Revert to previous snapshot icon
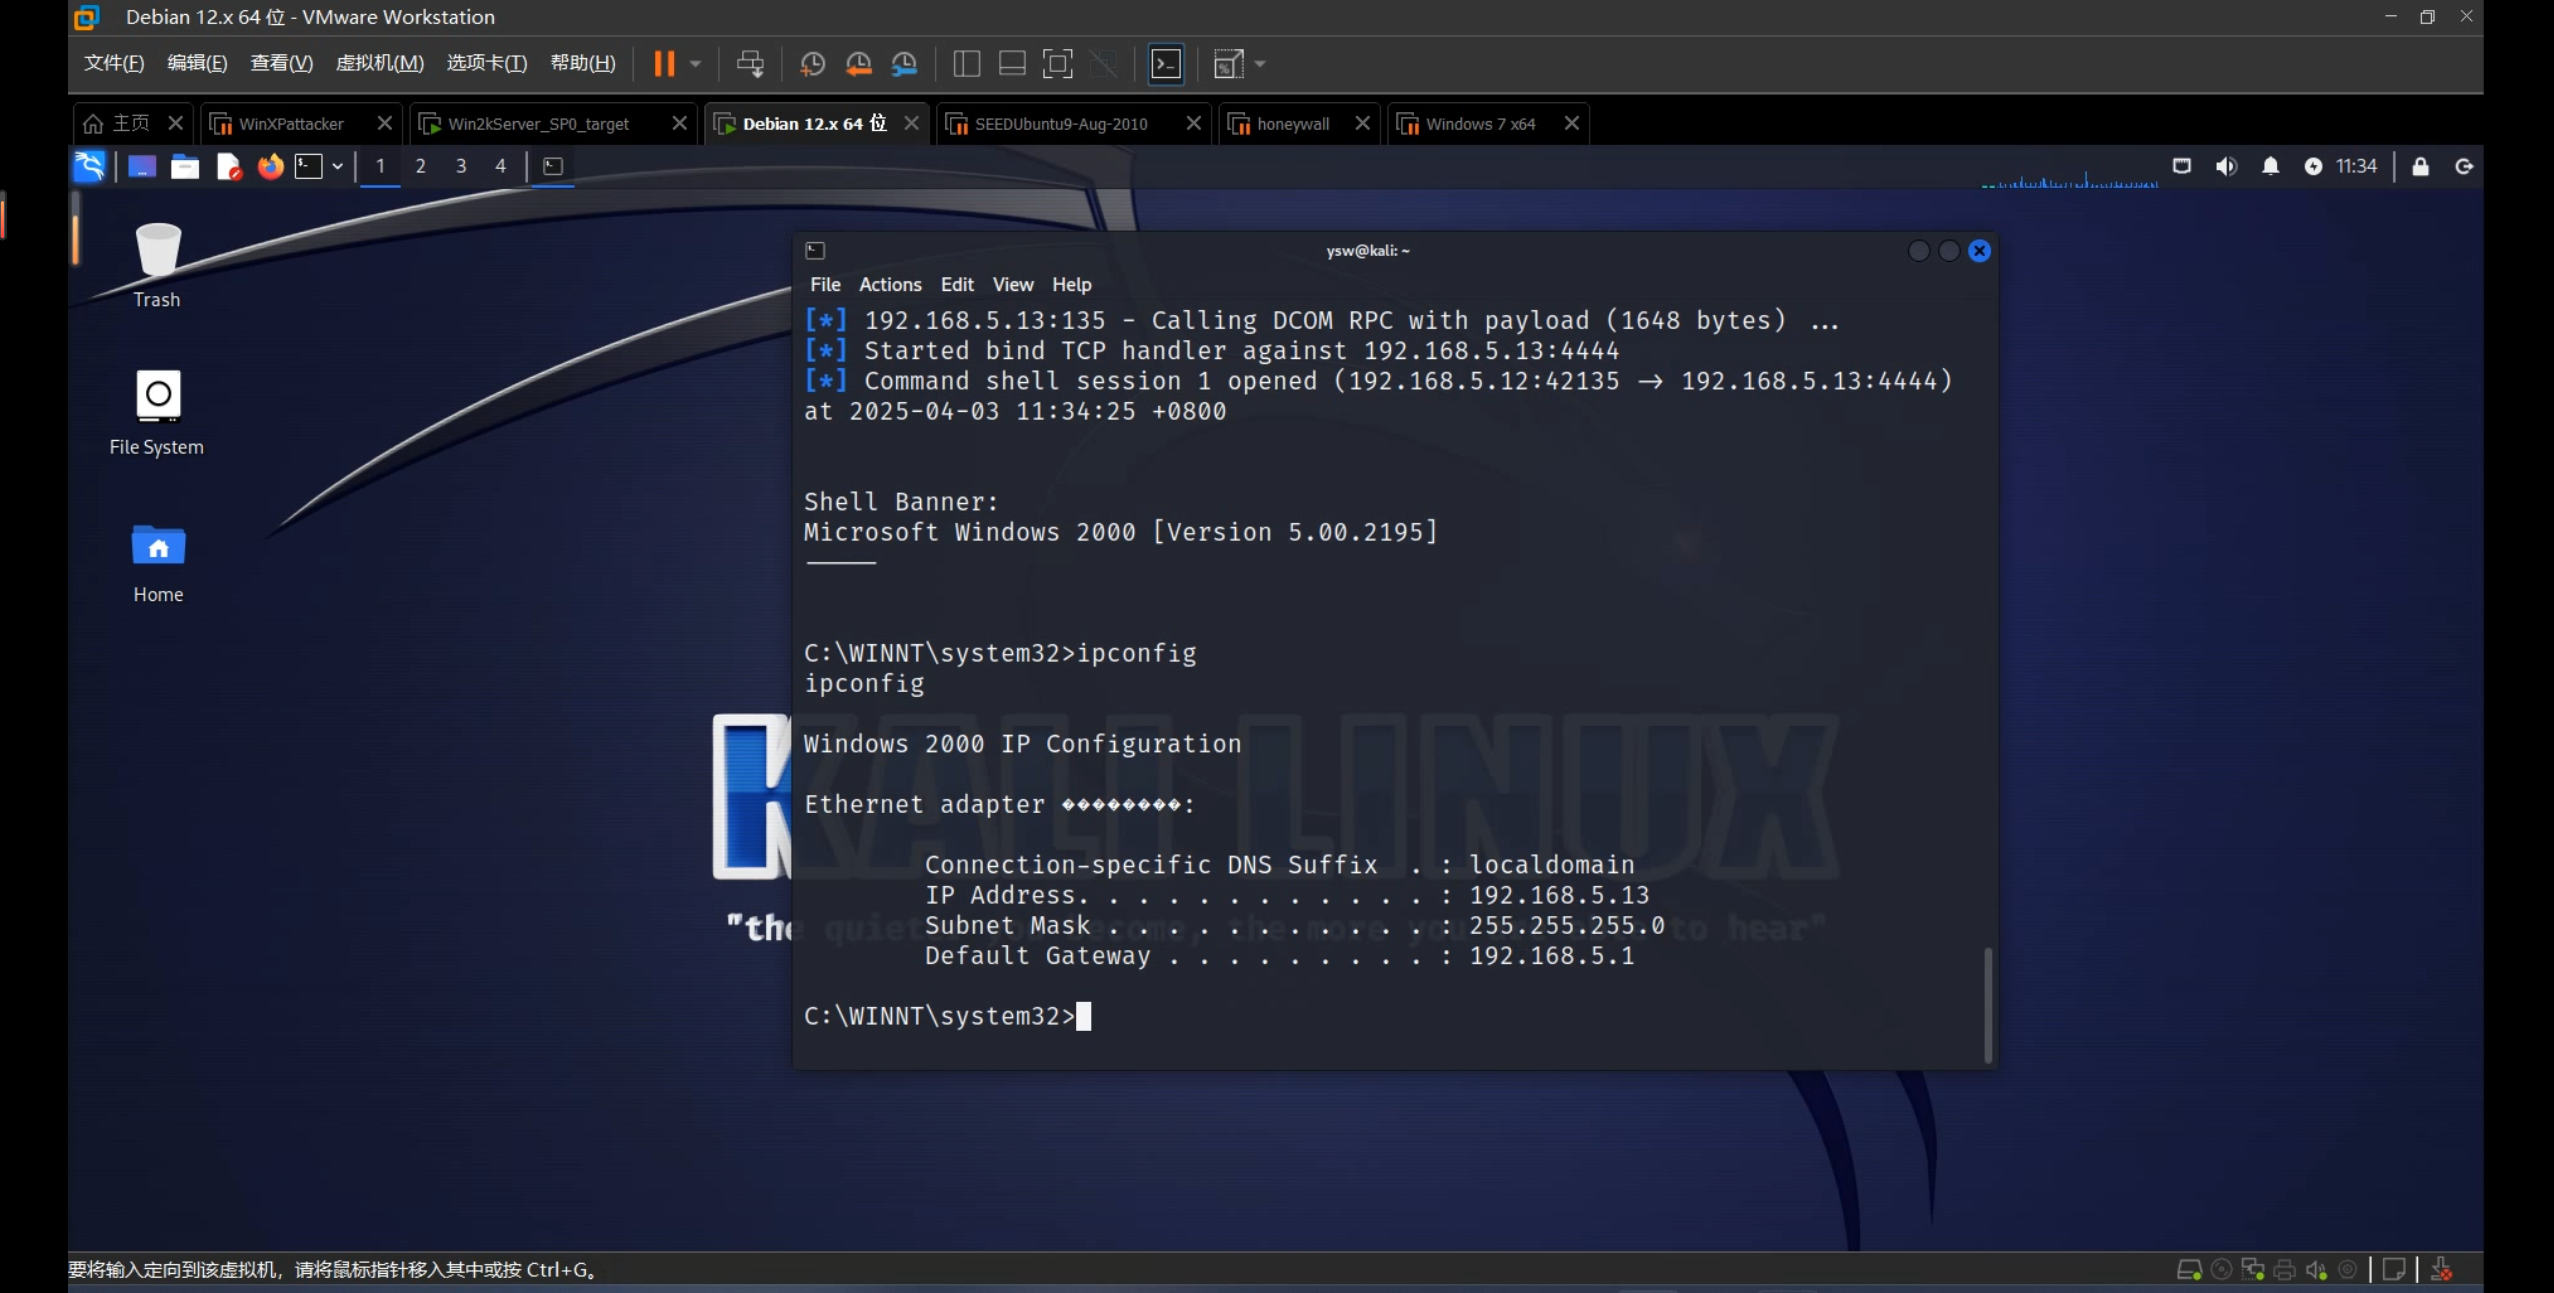 point(858,64)
